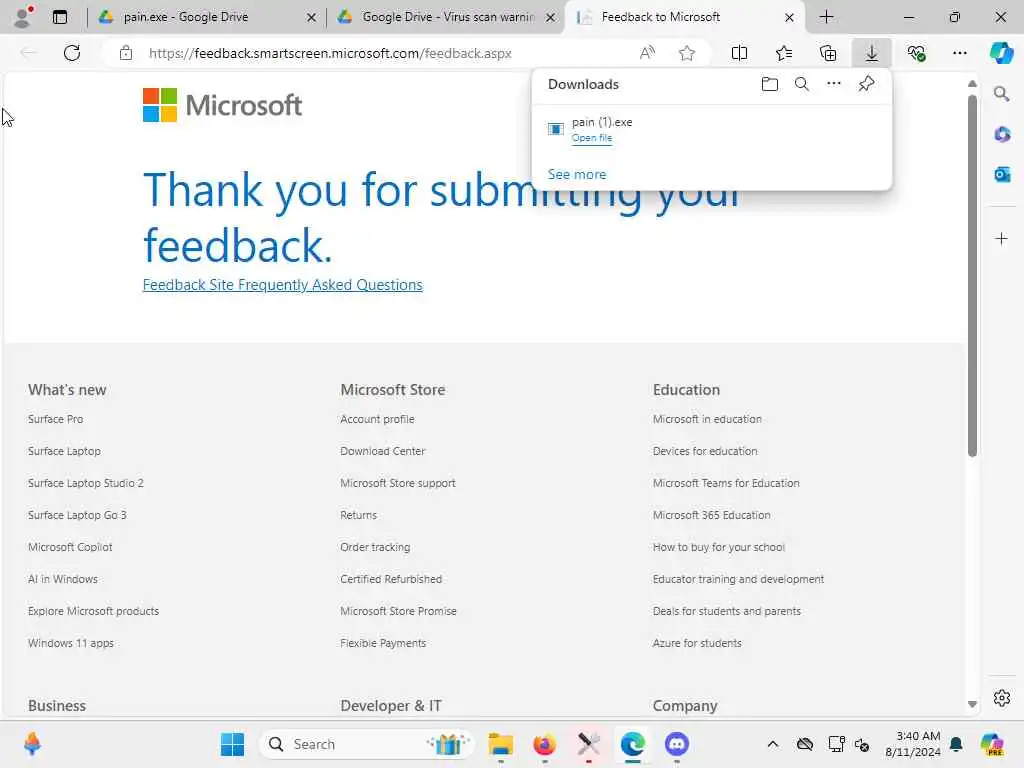The width and height of the screenshot is (1024, 768).
Task: Open the Windows Start menu
Action: click(x=232, y=744)
